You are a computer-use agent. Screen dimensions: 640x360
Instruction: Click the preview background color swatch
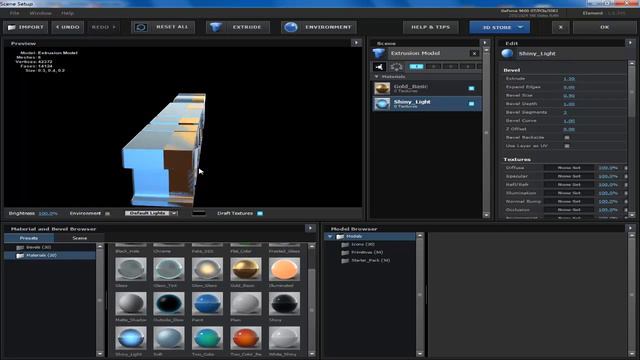[199, 213]
